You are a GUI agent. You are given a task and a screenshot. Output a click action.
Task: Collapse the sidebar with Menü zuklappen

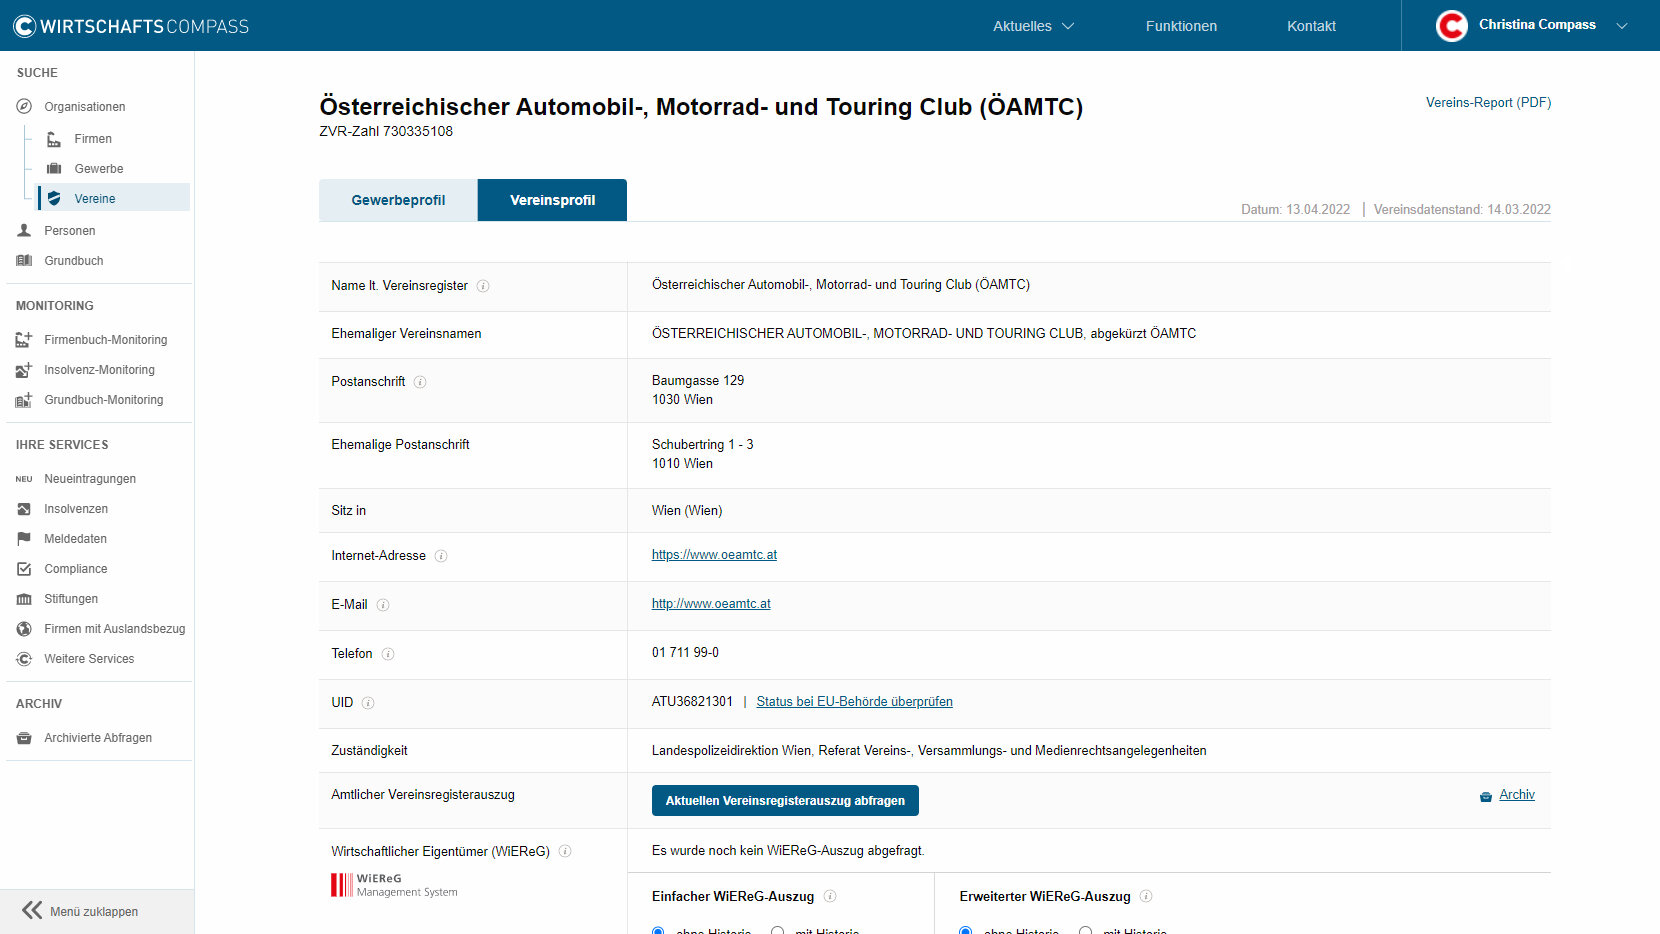coord(80,911)
